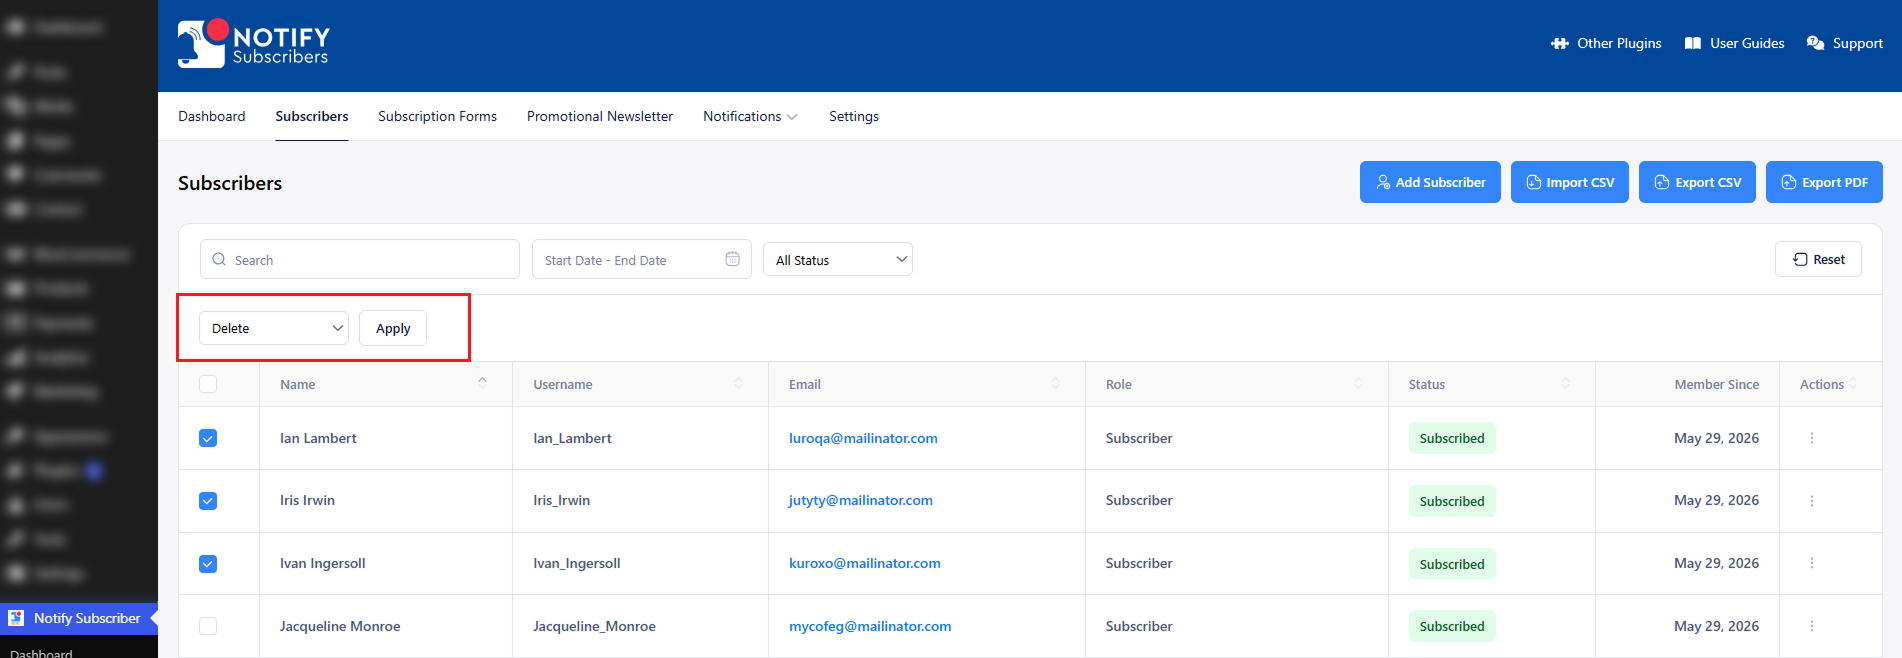Viewport: 1902px width, 658px height.
Task: Open the All Status filter dropdown
Action: 838,259
